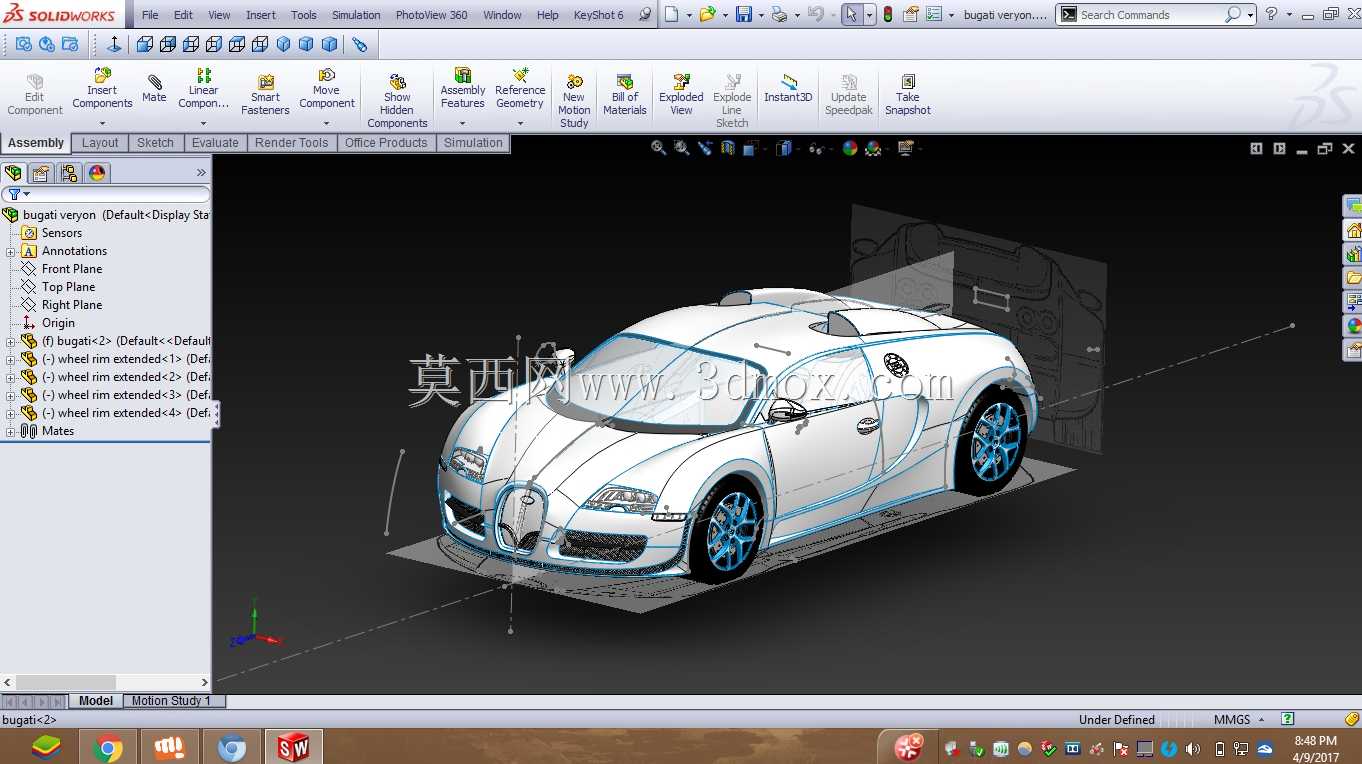Viewport: 1362px width, 764px height.
Task: Switch to the Sketch tab
Action: 155,143
